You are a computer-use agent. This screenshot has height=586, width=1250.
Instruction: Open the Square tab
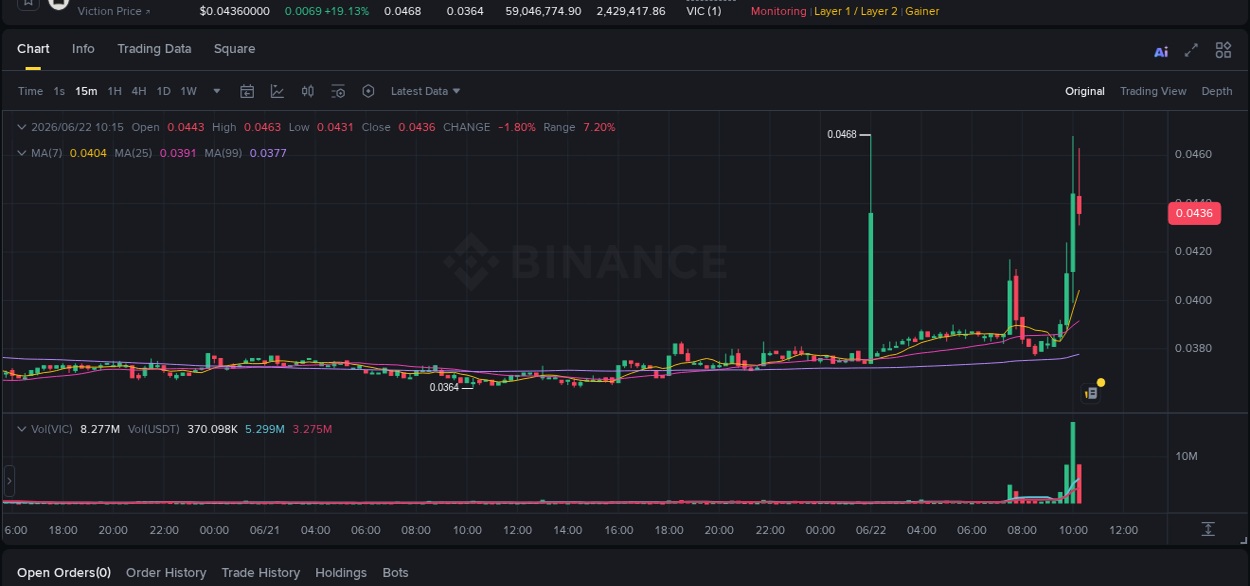point(234,49)
